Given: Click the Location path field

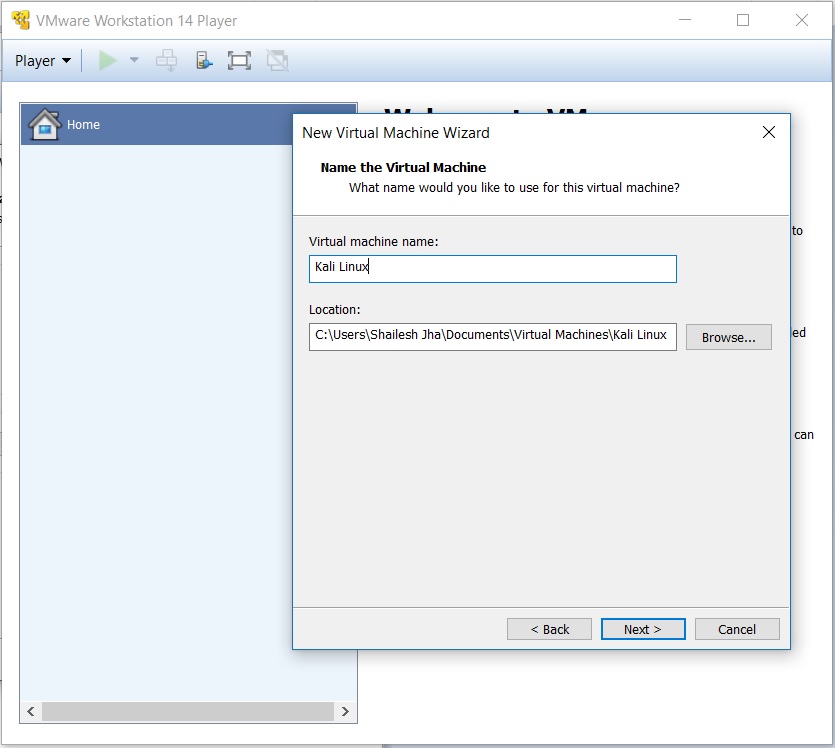Looking at the screenshot, I should pos(493,336).
